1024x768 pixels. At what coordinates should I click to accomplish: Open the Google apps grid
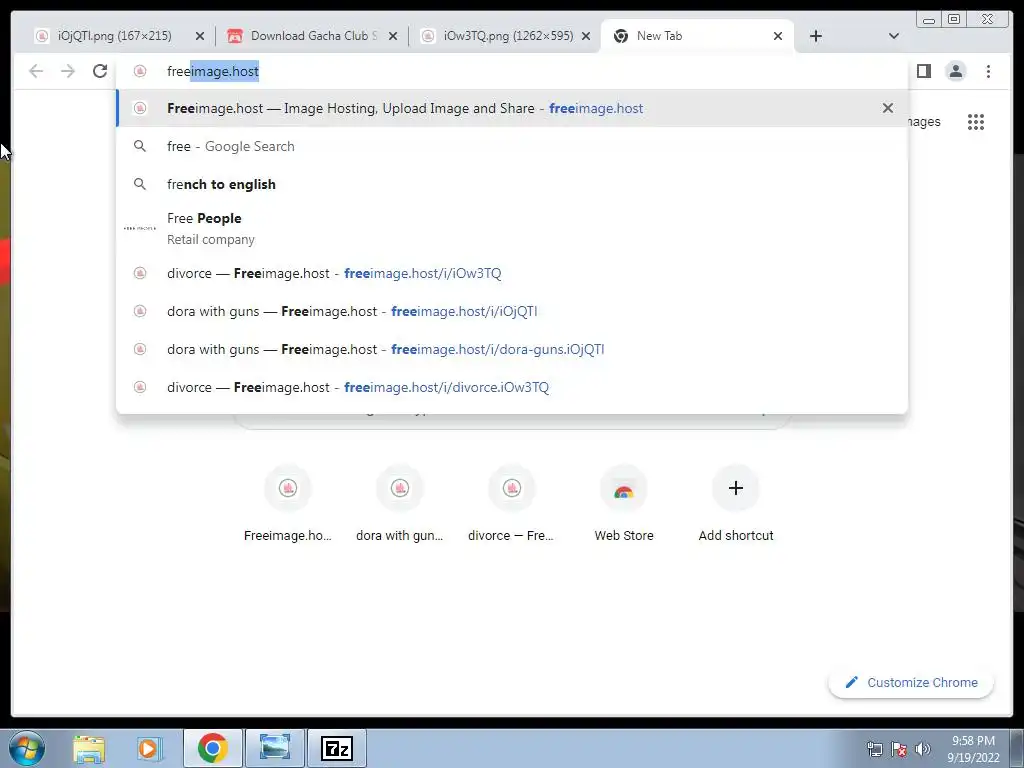pyautogui.click(x=976, y=121)
